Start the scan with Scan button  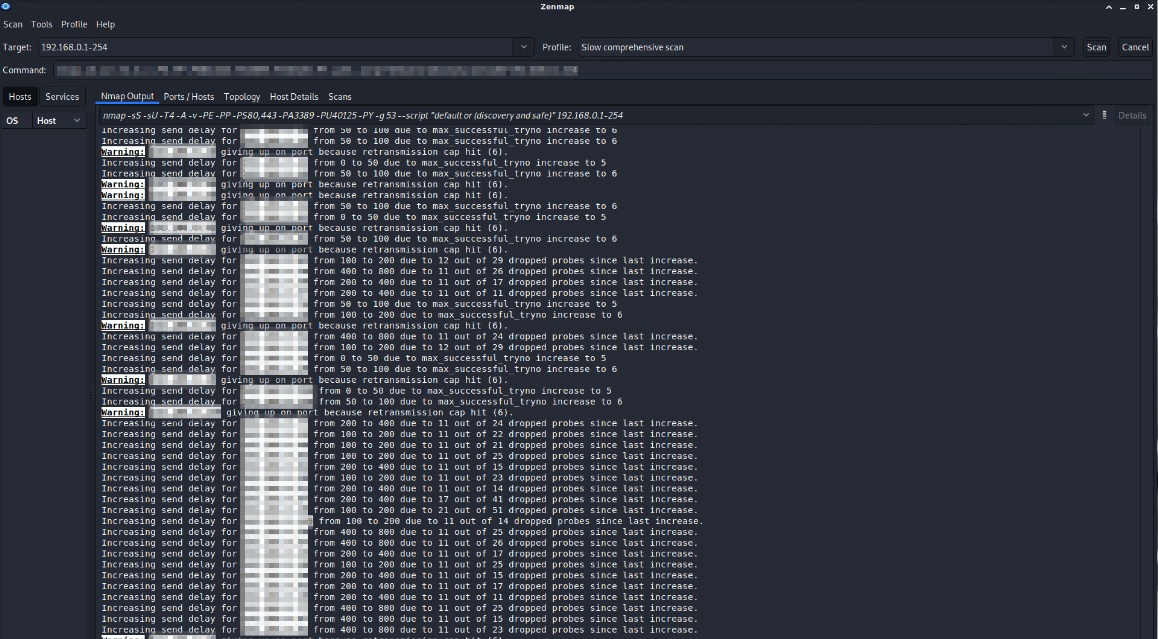(1096, 47)
